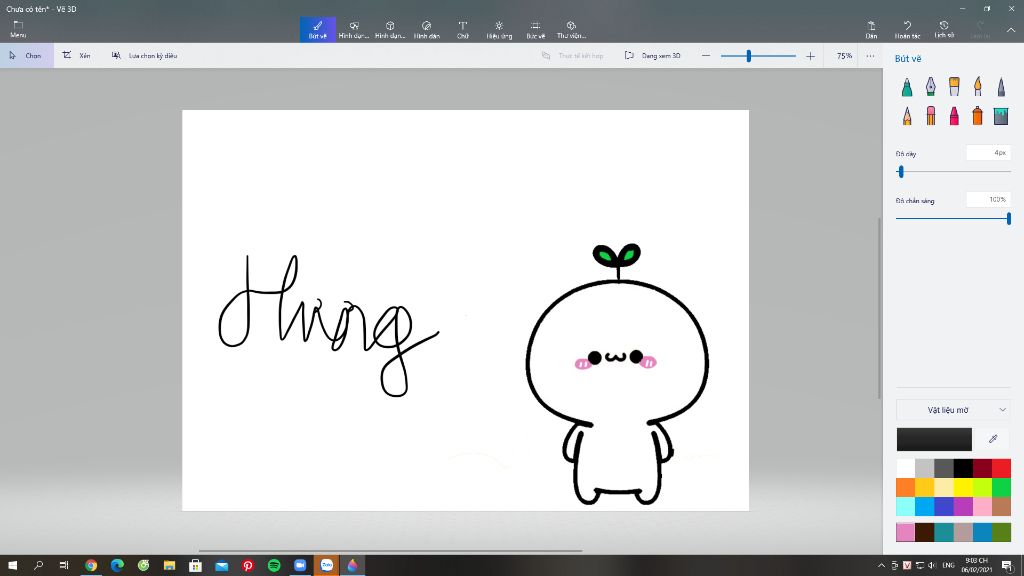This screenshot has width=1024, height=576.
Task: Open Google Chrome from taskbar
Action: click(x=91, y=565)
